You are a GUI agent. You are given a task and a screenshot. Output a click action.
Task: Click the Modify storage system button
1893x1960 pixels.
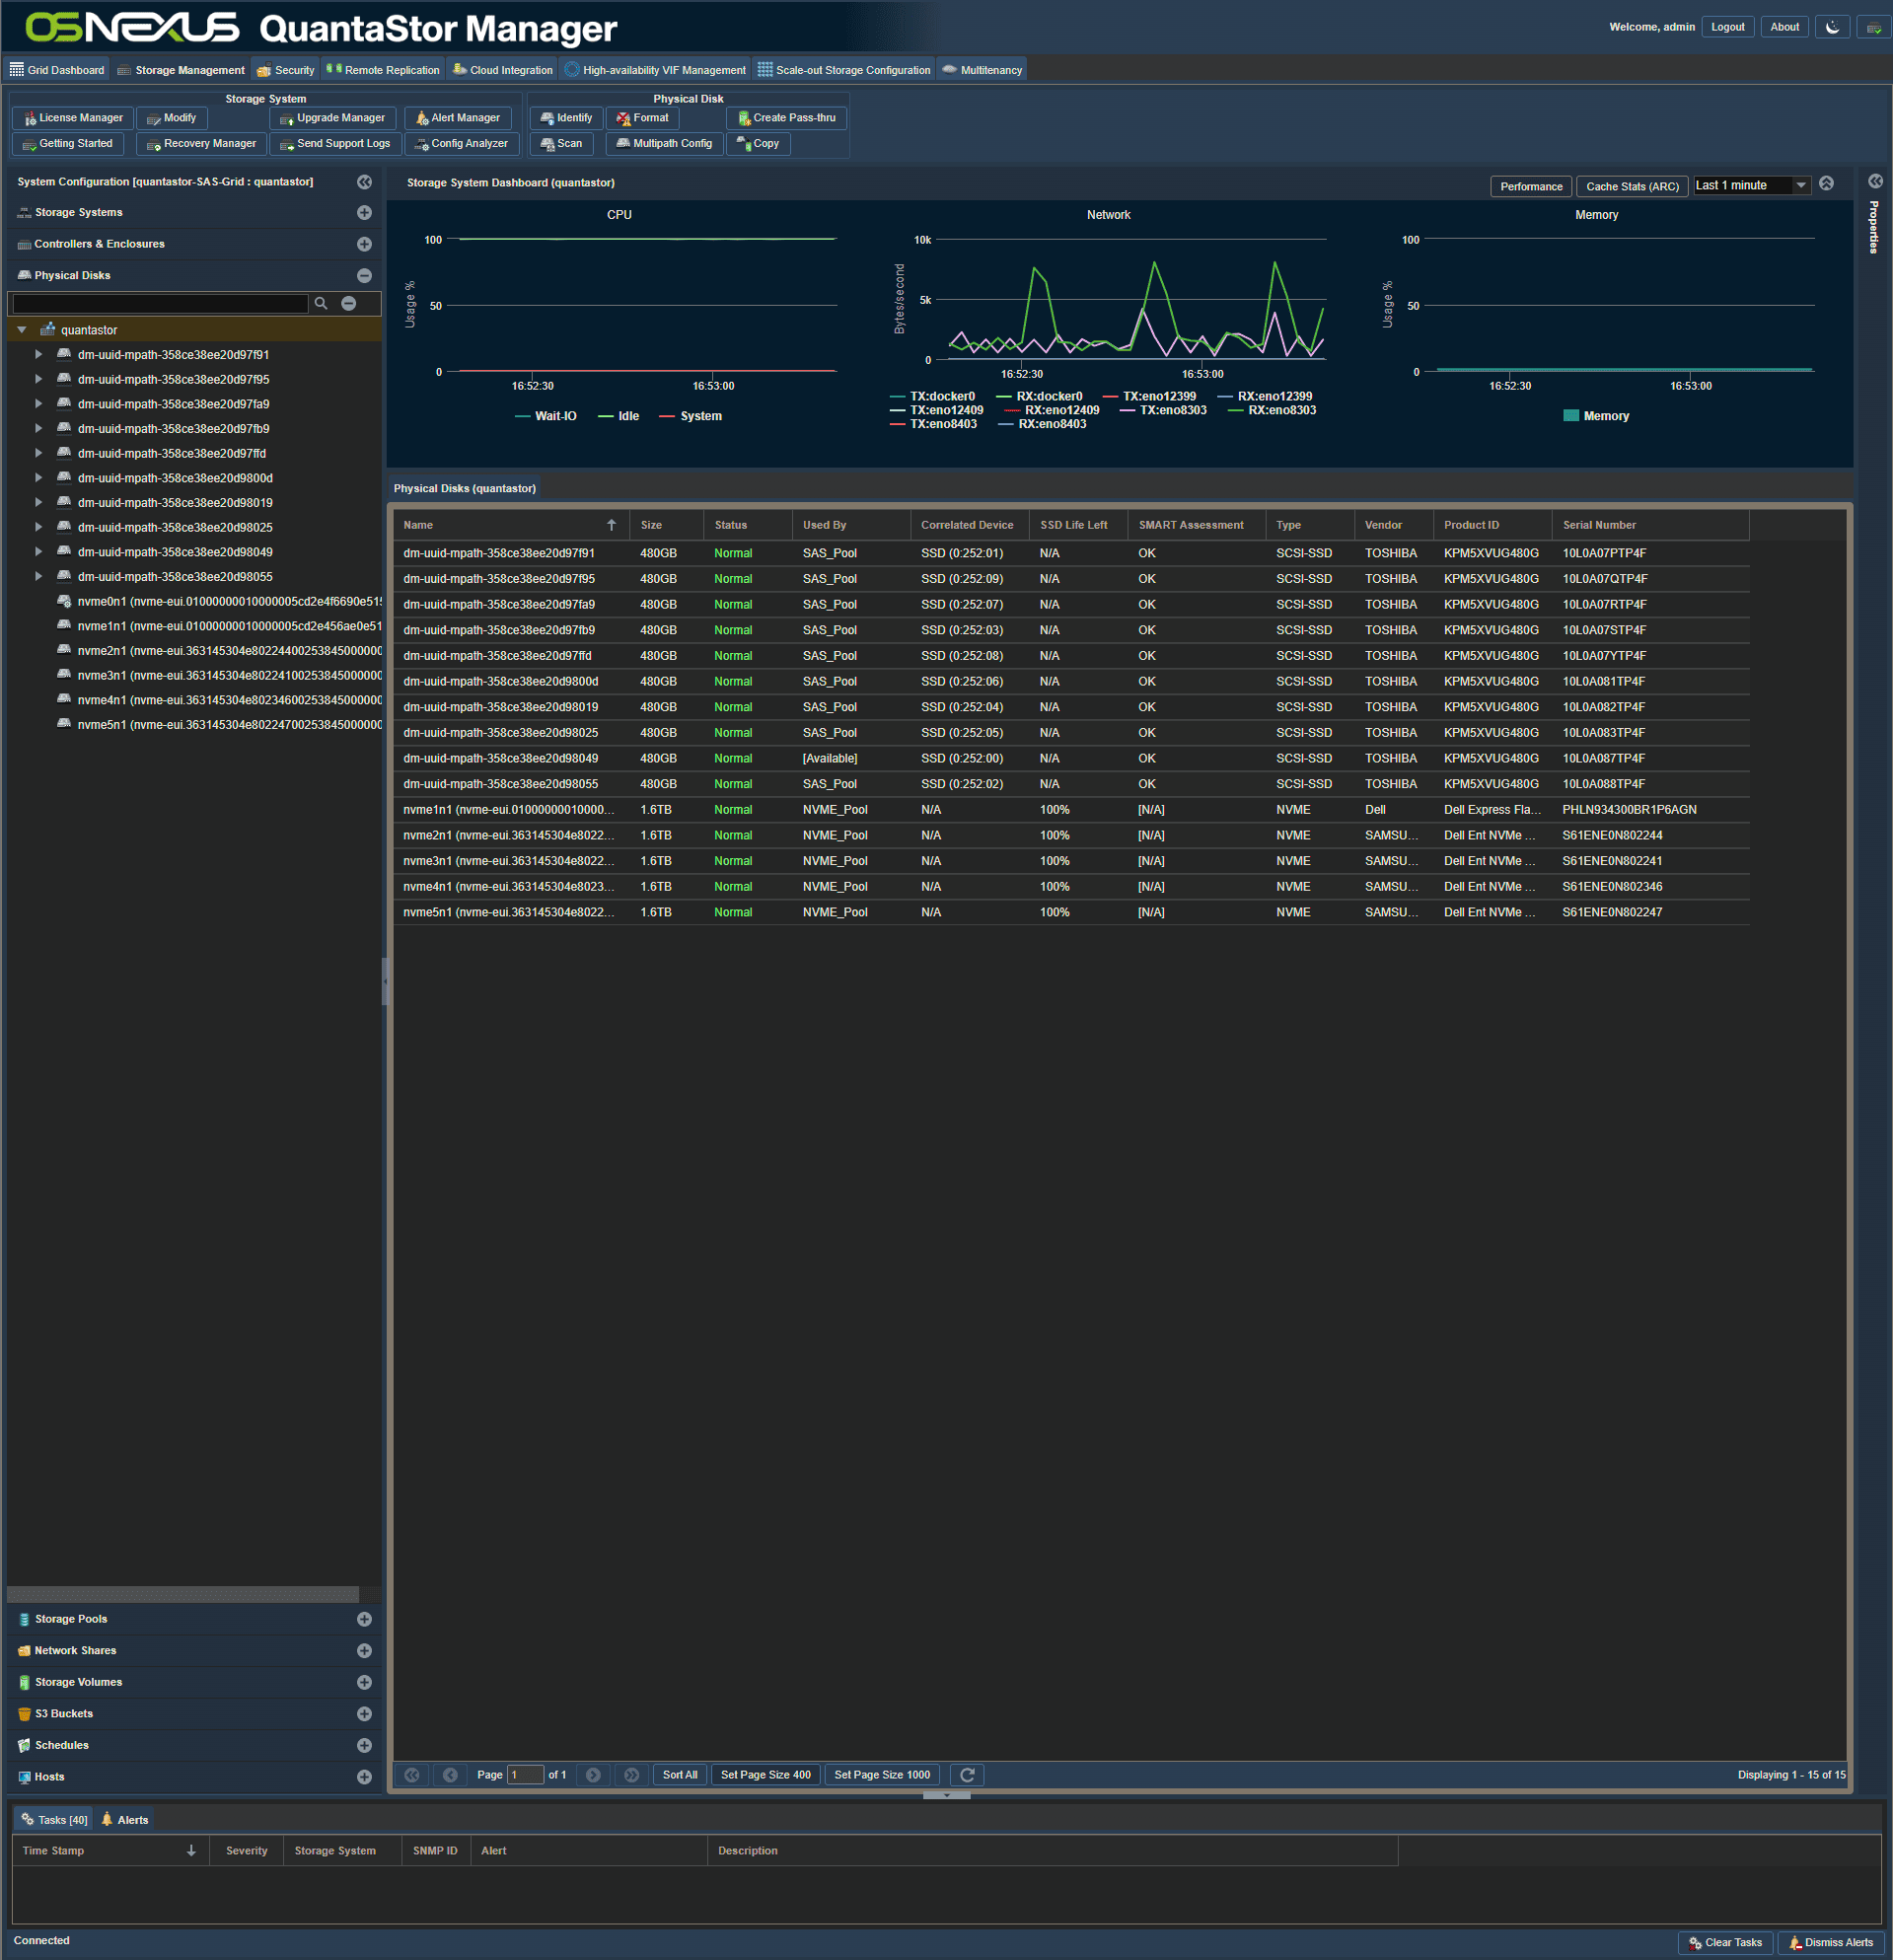click(x=171, y=118)
